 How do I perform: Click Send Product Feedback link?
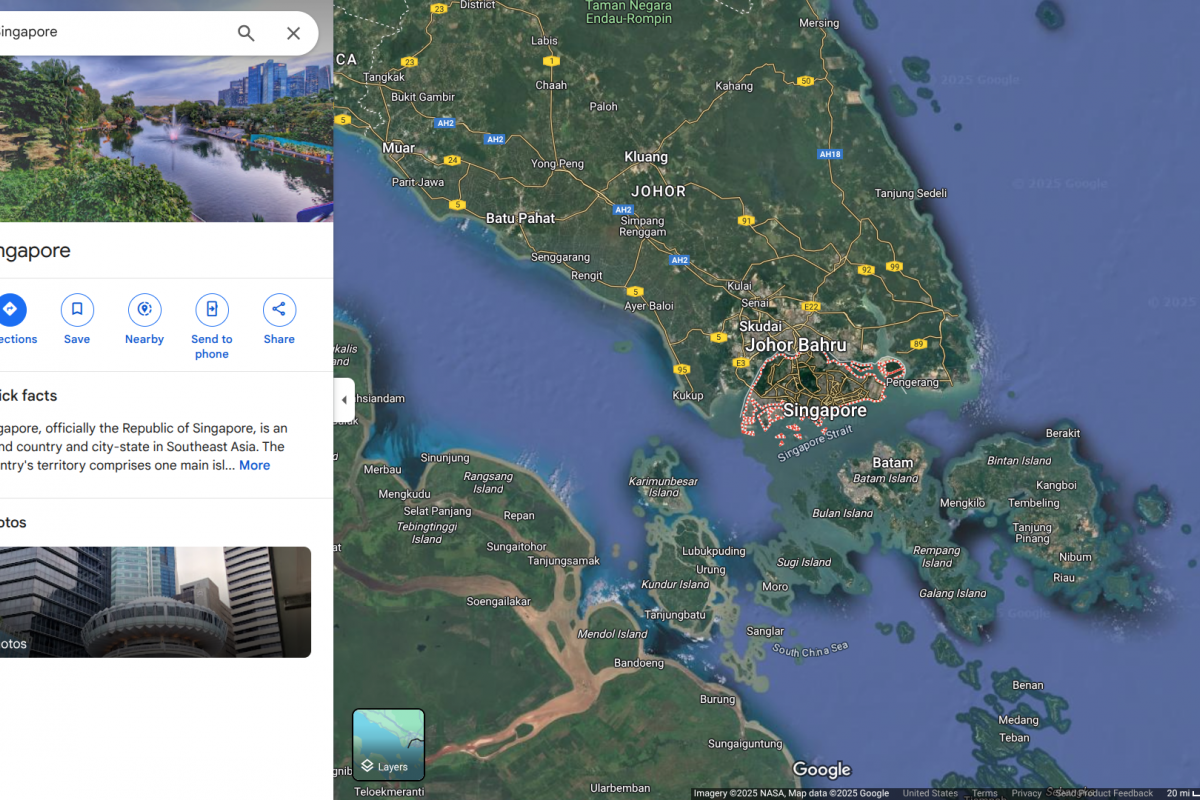[1104, 793]
